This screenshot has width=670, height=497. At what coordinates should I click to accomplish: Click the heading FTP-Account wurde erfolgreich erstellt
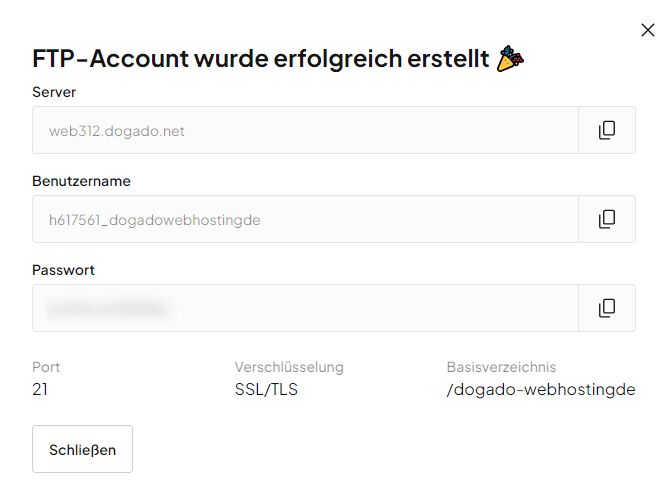262,59
